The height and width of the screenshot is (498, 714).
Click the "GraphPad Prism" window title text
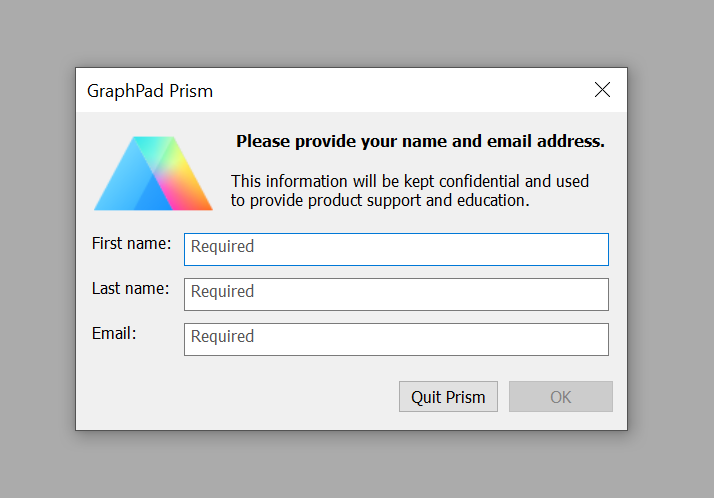(150, 91)
